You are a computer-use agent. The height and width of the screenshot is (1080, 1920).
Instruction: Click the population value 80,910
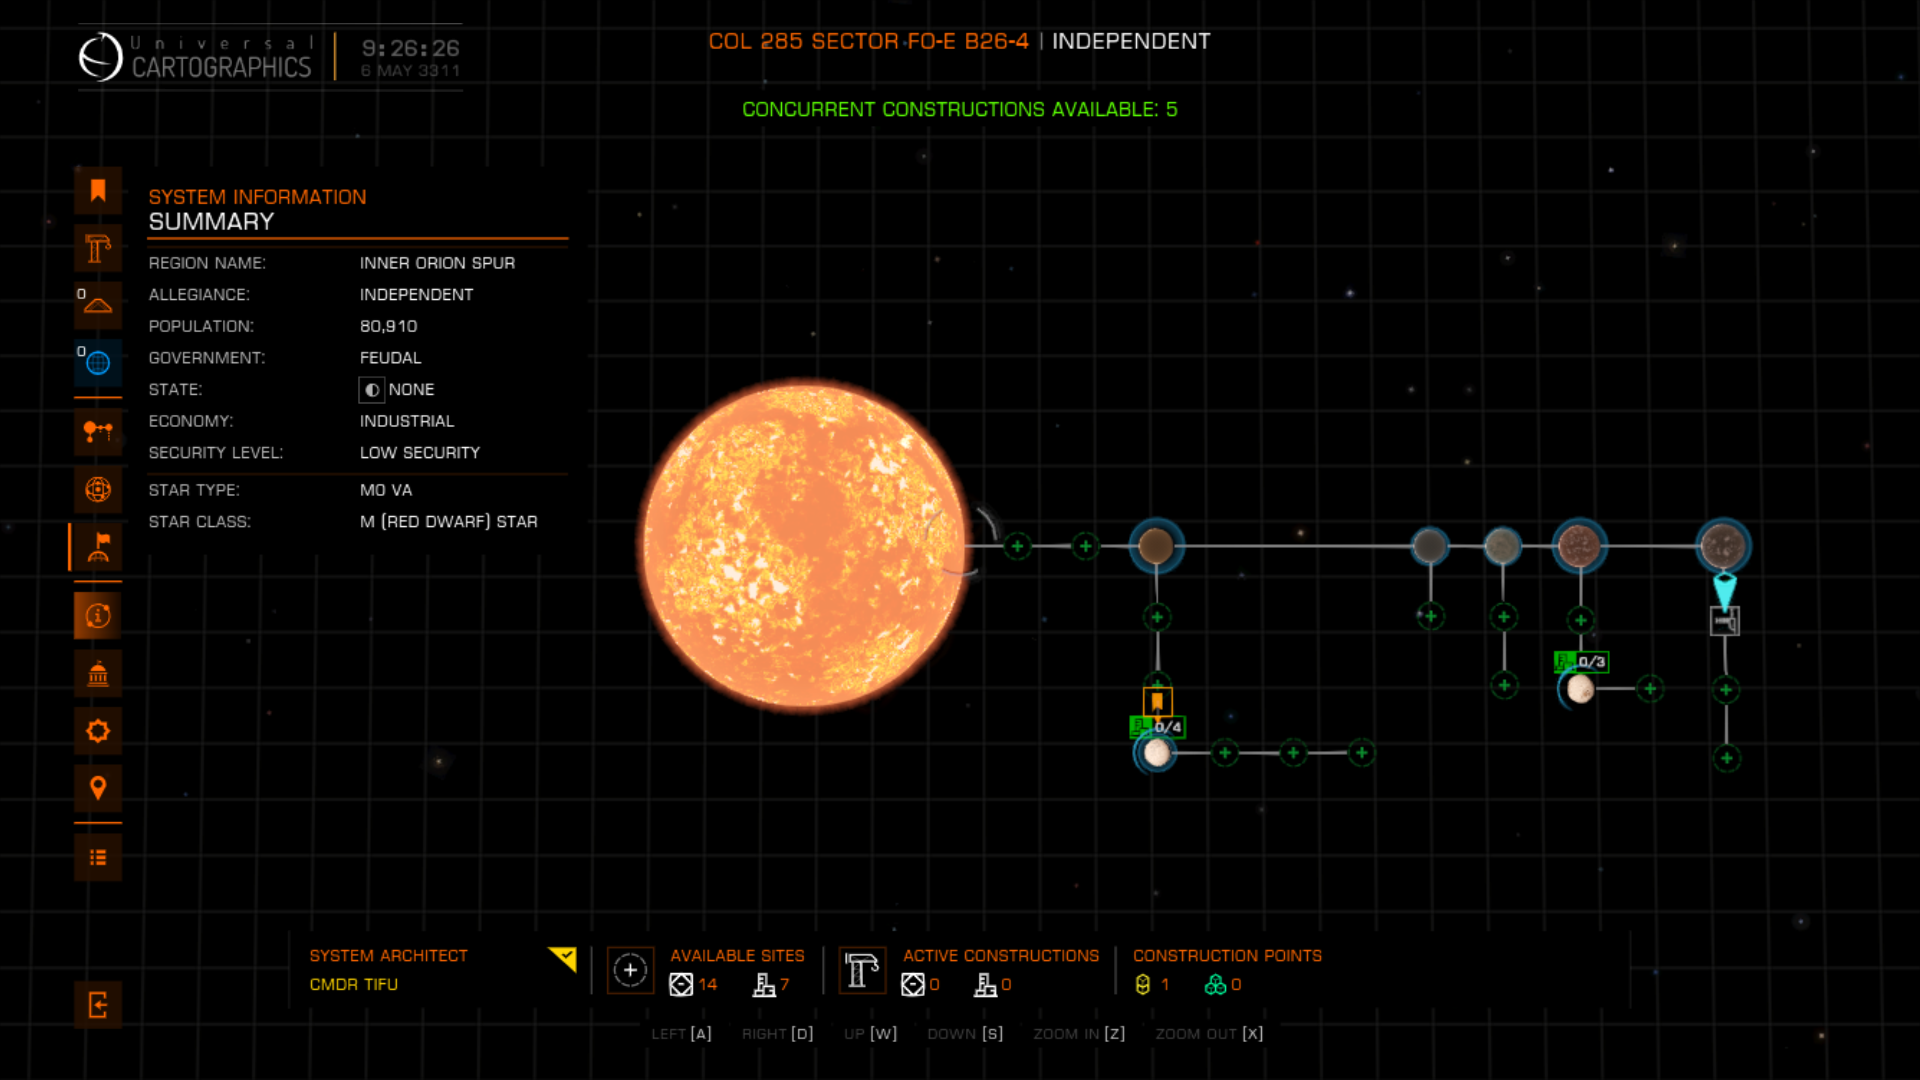coord(388,327)
